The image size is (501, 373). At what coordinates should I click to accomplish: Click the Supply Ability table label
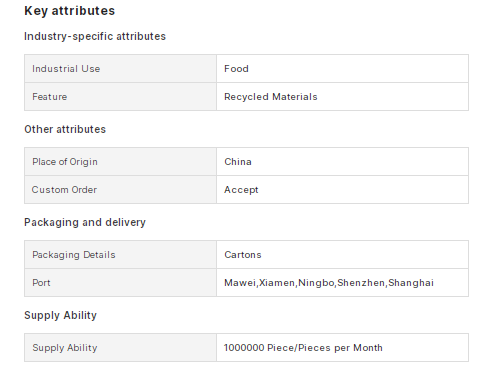(65, 348)
